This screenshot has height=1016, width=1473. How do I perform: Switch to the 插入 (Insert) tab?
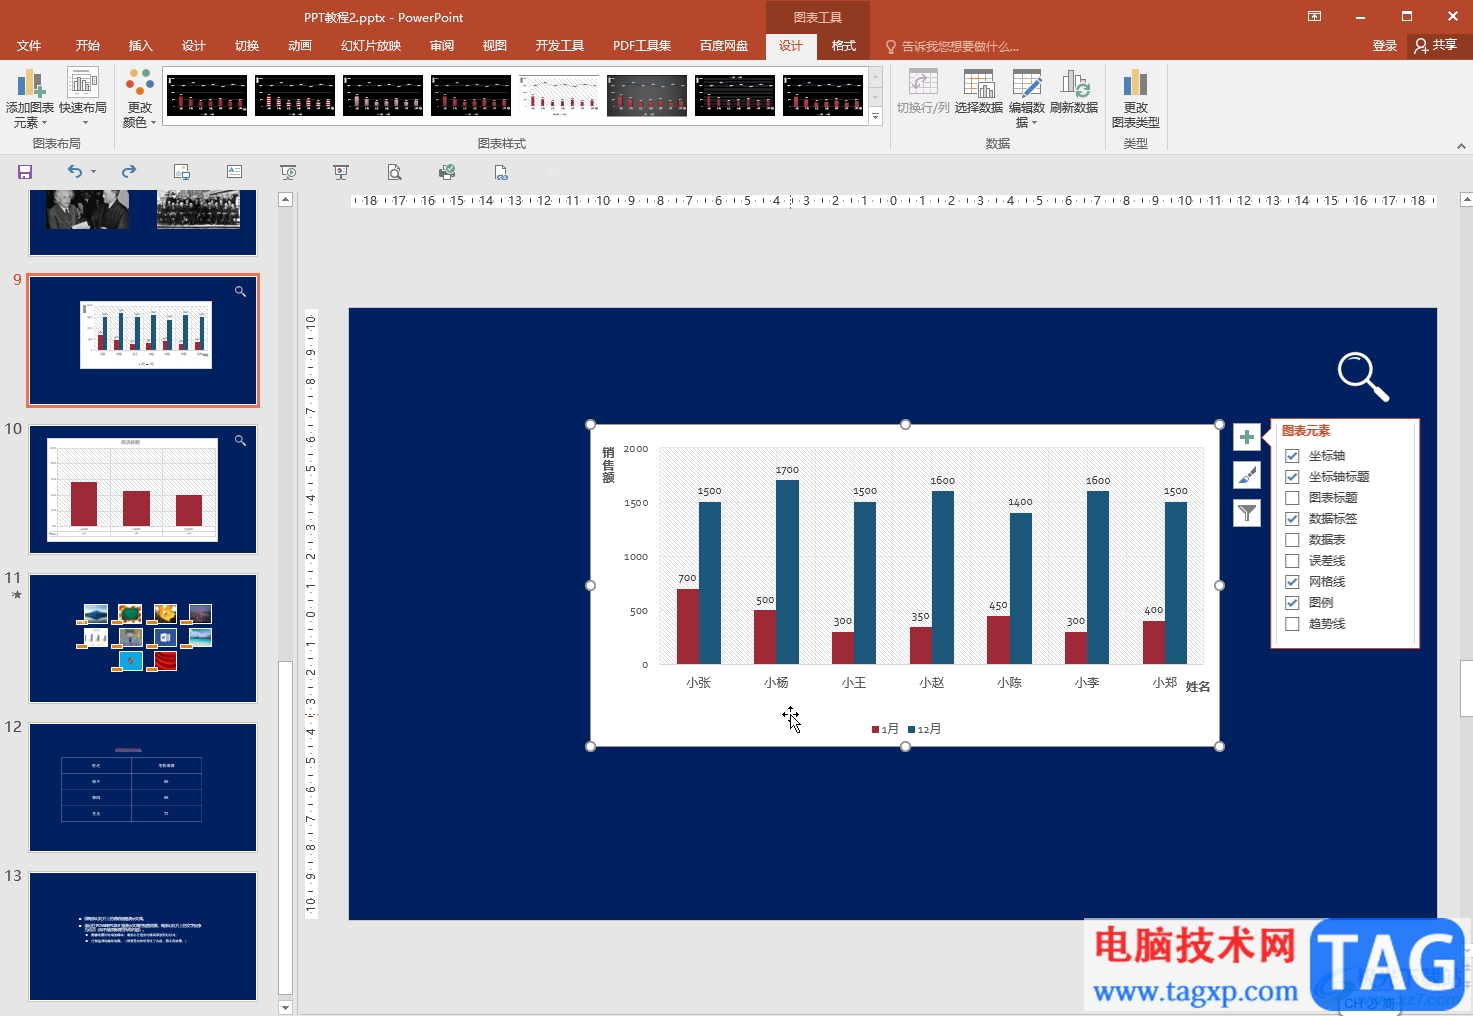tap(141, 46)
